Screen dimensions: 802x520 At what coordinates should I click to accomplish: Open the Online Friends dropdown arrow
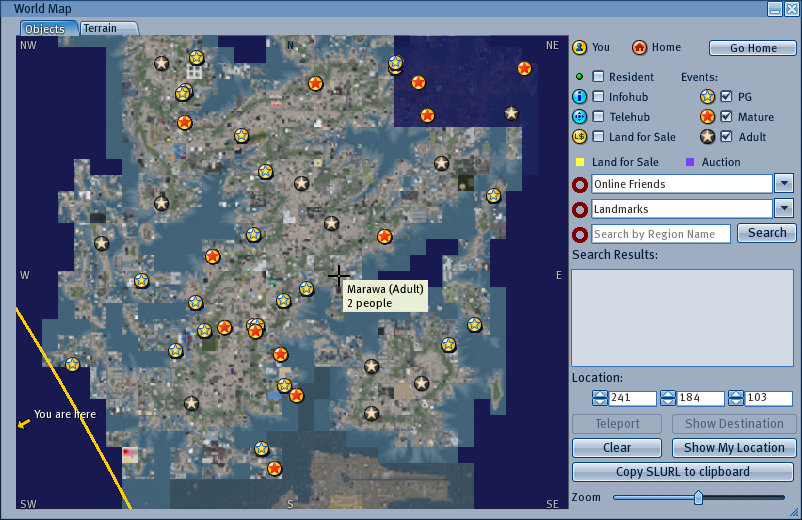tap(784, 183)
